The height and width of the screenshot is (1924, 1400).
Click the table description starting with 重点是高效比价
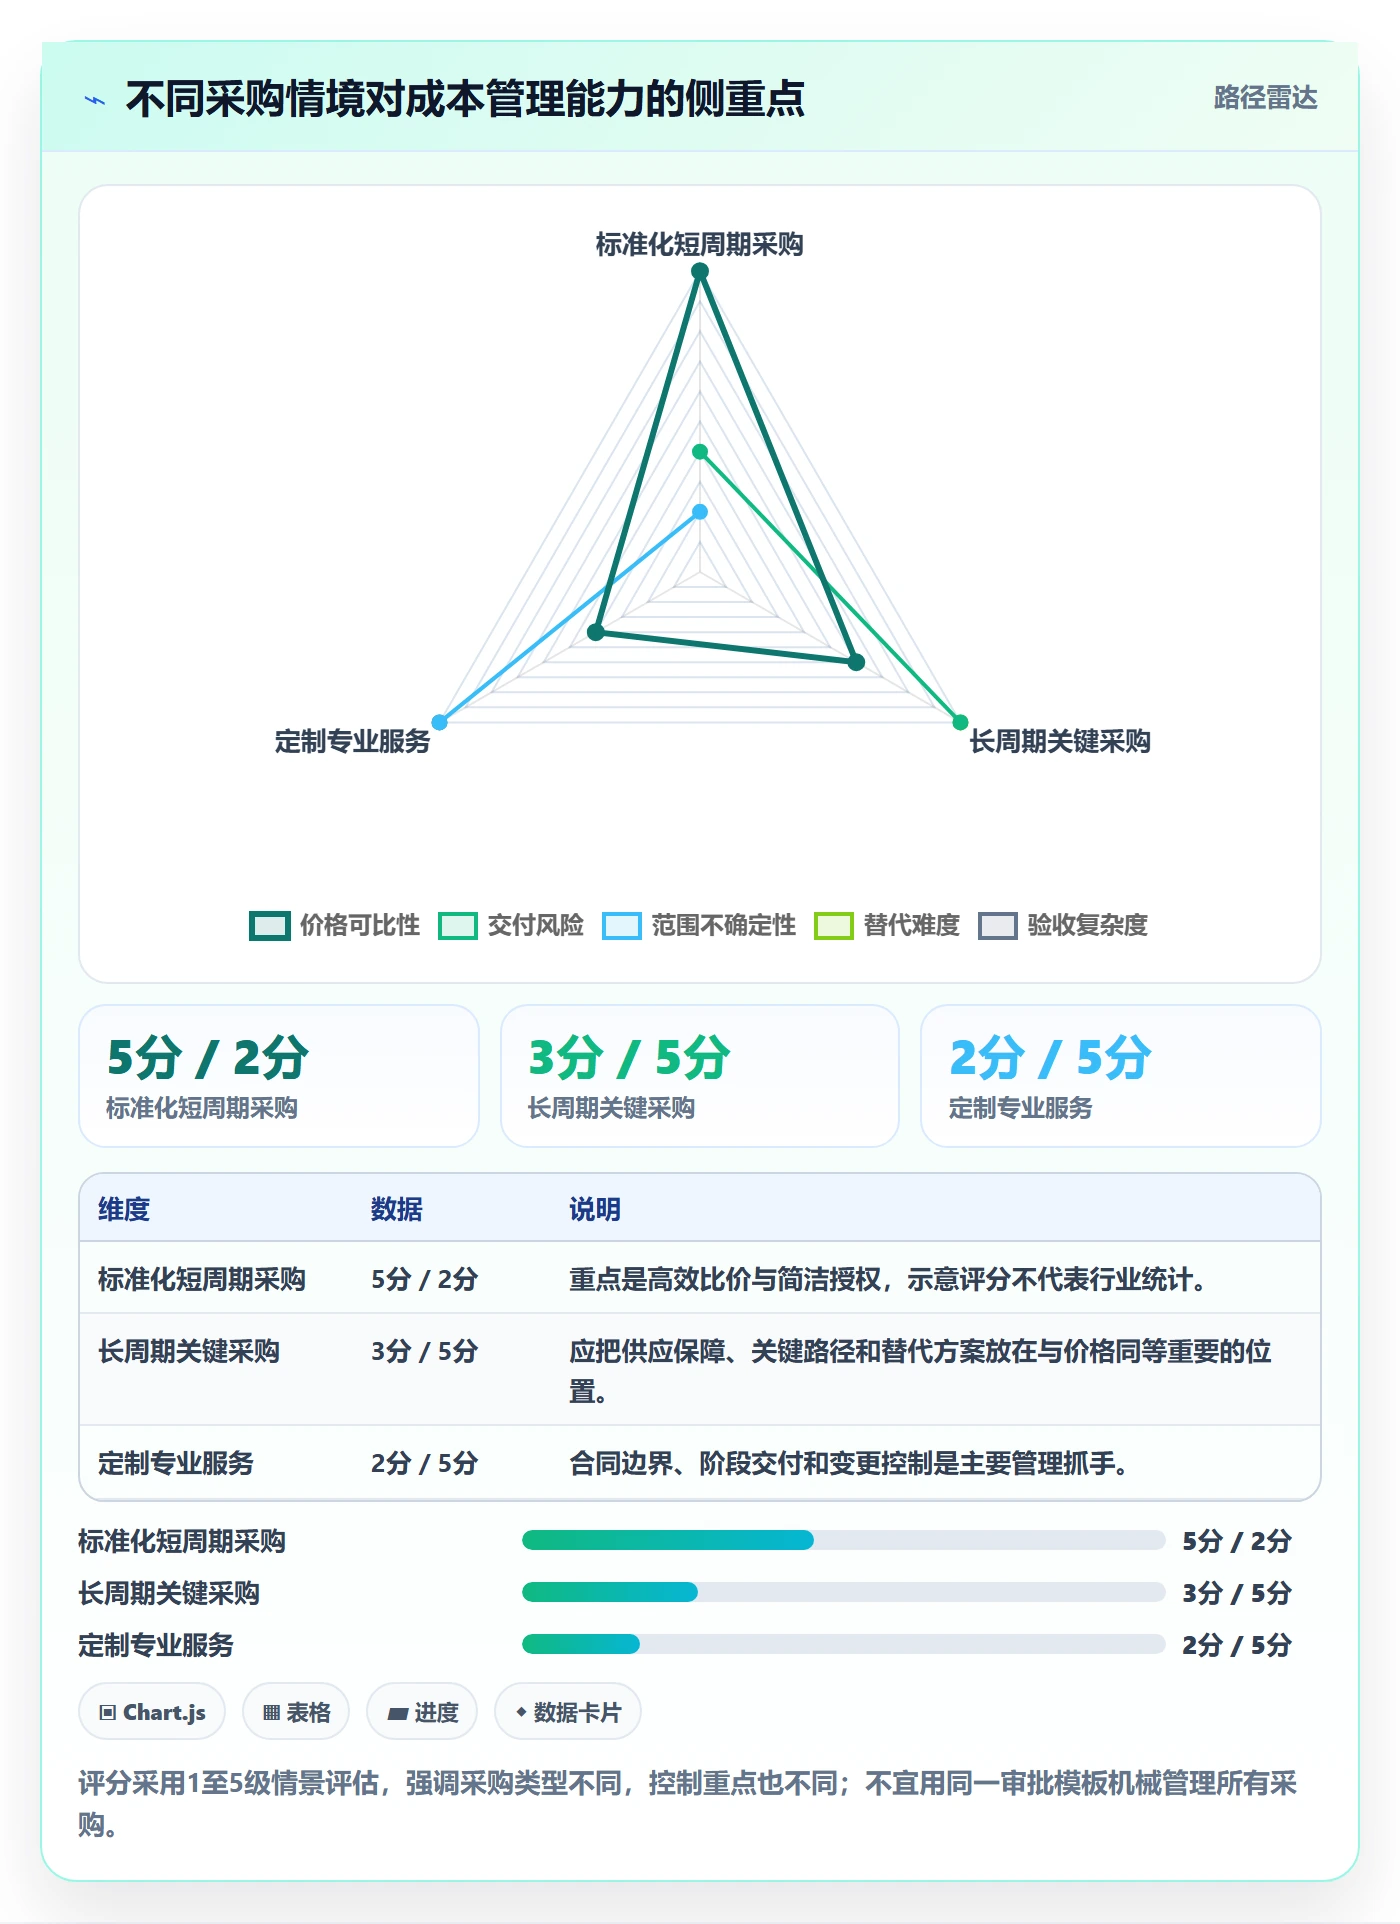(x=890, y=1279)
